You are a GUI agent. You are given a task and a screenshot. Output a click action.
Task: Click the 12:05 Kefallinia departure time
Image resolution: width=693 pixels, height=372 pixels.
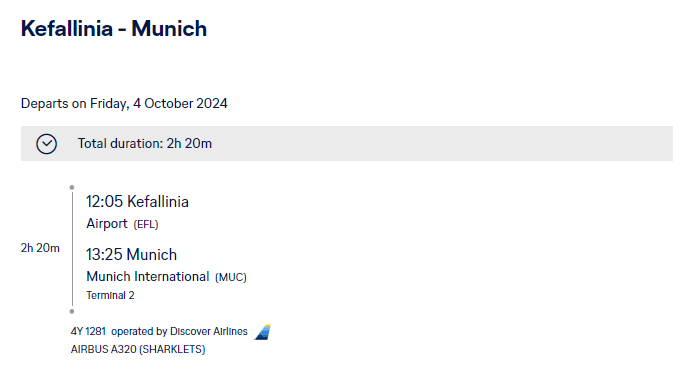137,201
